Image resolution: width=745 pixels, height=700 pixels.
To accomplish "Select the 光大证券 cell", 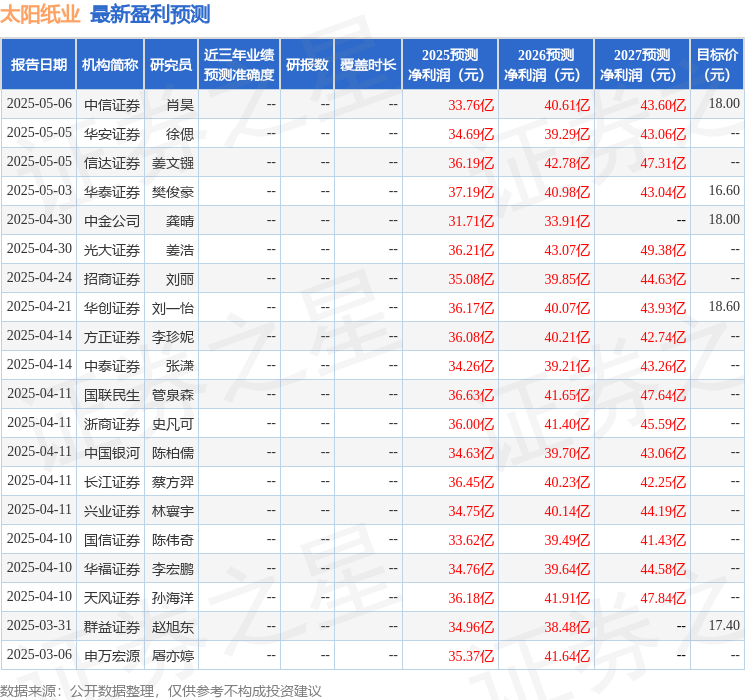I will click(x=112, y=250).
